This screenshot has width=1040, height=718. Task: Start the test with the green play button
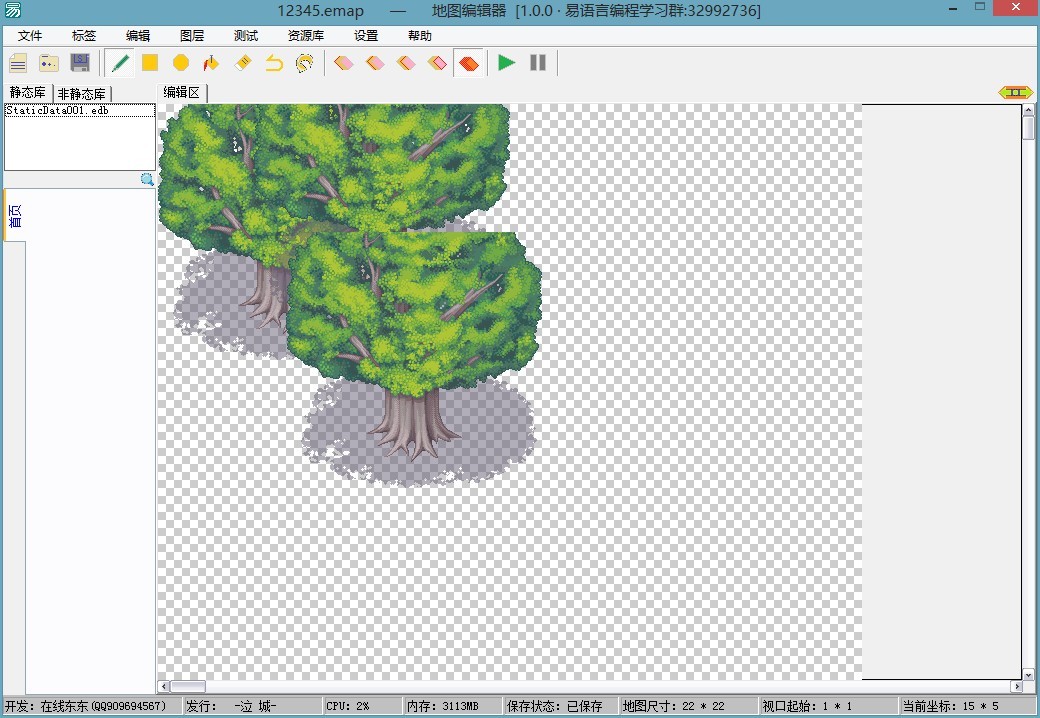[x=507, y=63]
